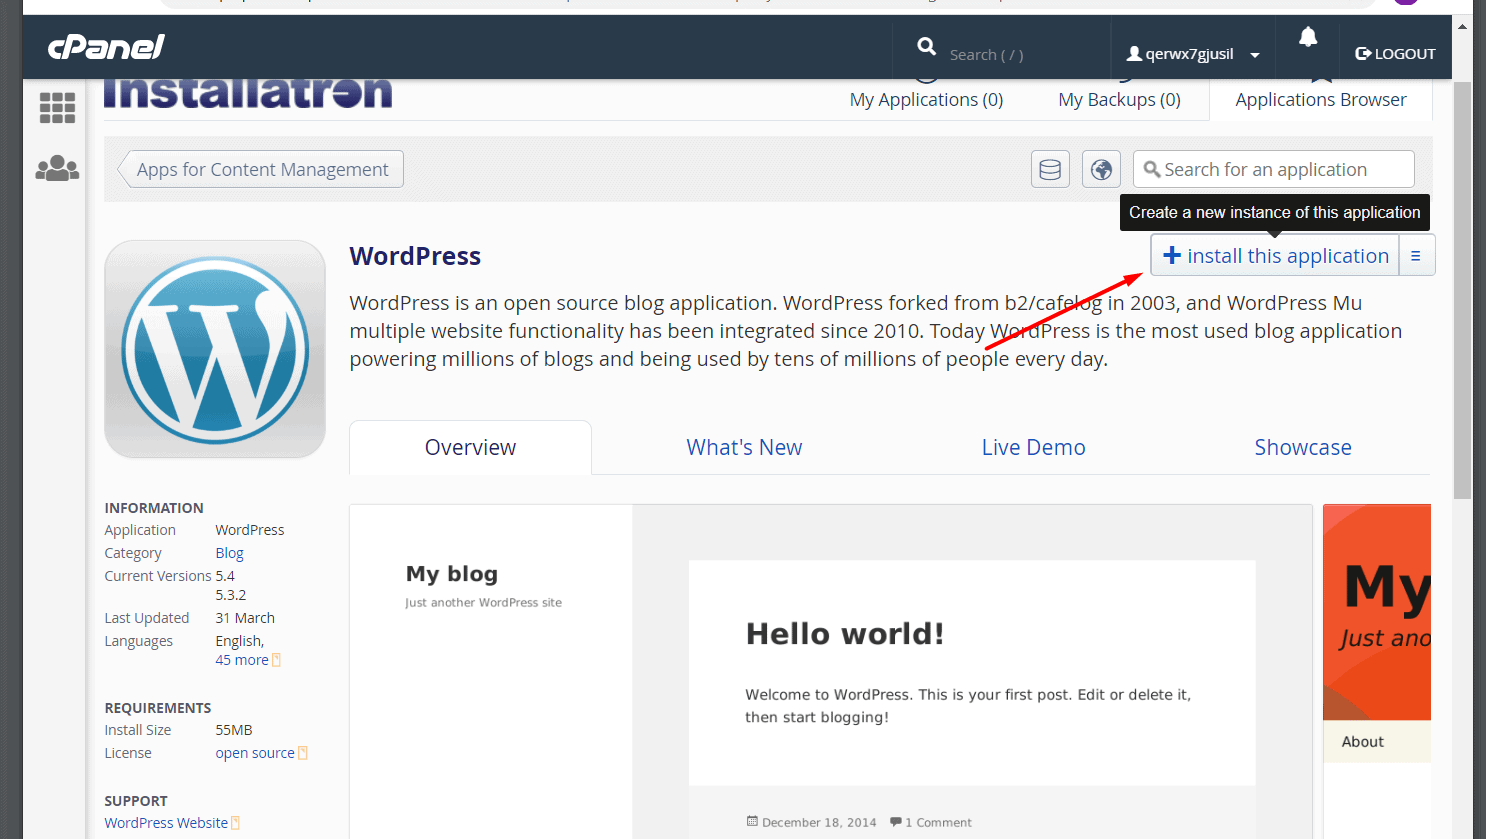This screenshot has width=1486, height=839.
Task: Open the user manager people icon
Action: coord(57,168)
